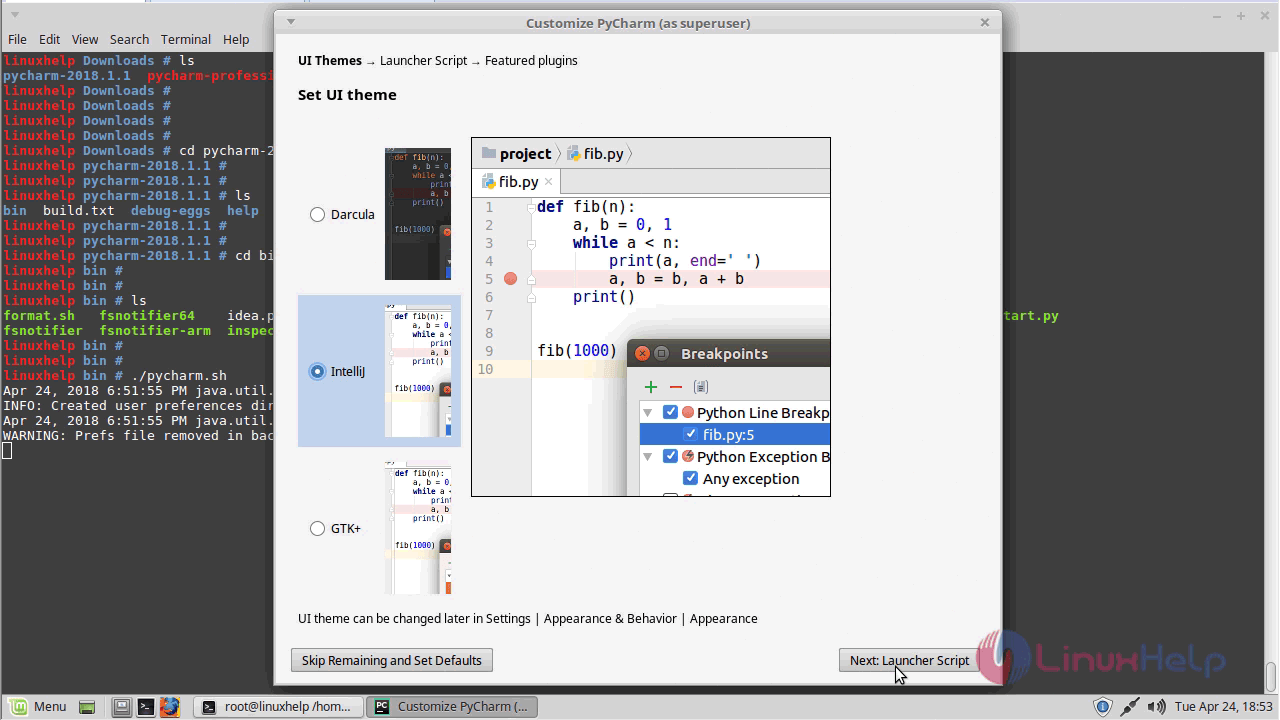The height and width of the screenshot is (720, 1280).
Task: Click the green Show Desktop panel icon
Action: pos(87,706)
